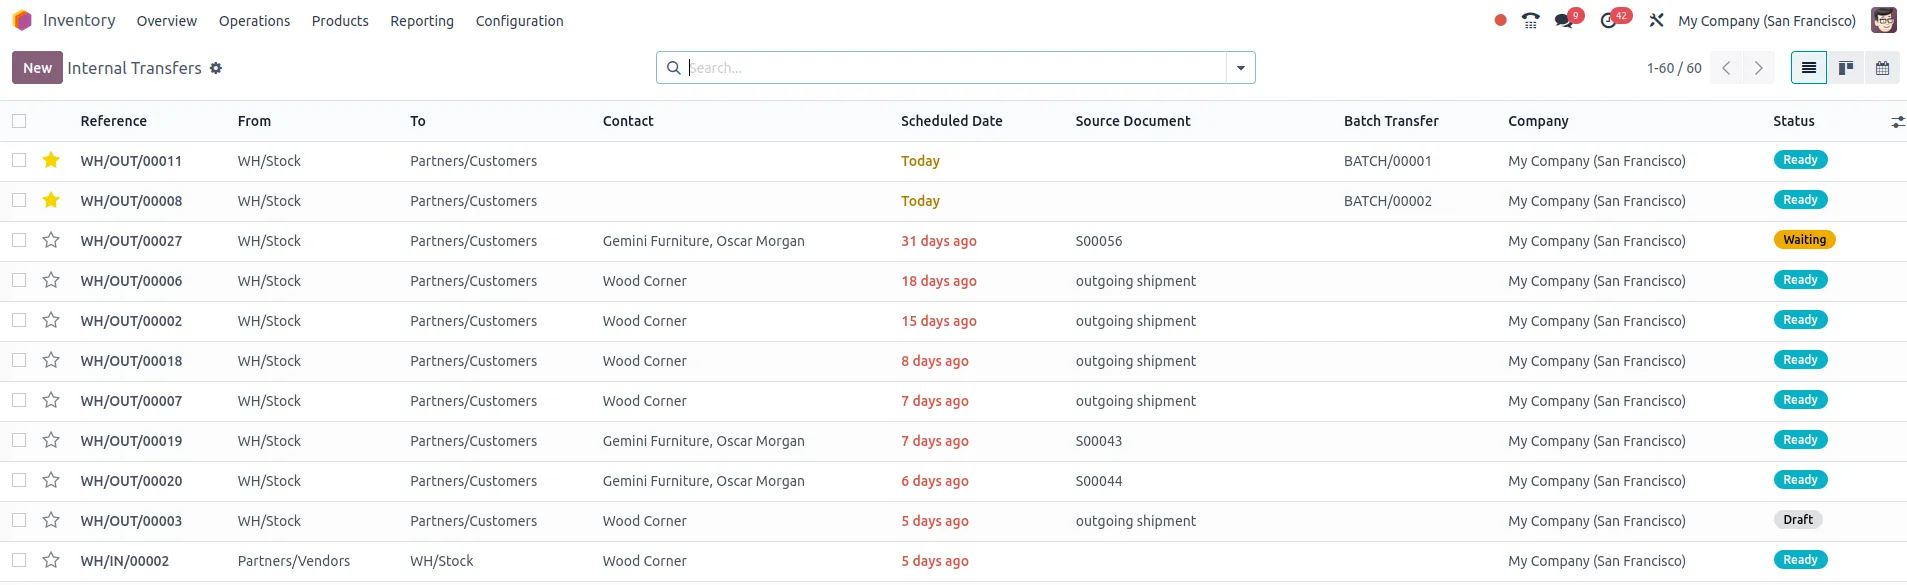
Task: Open the Configuration menu
Action: pos(519,21)
